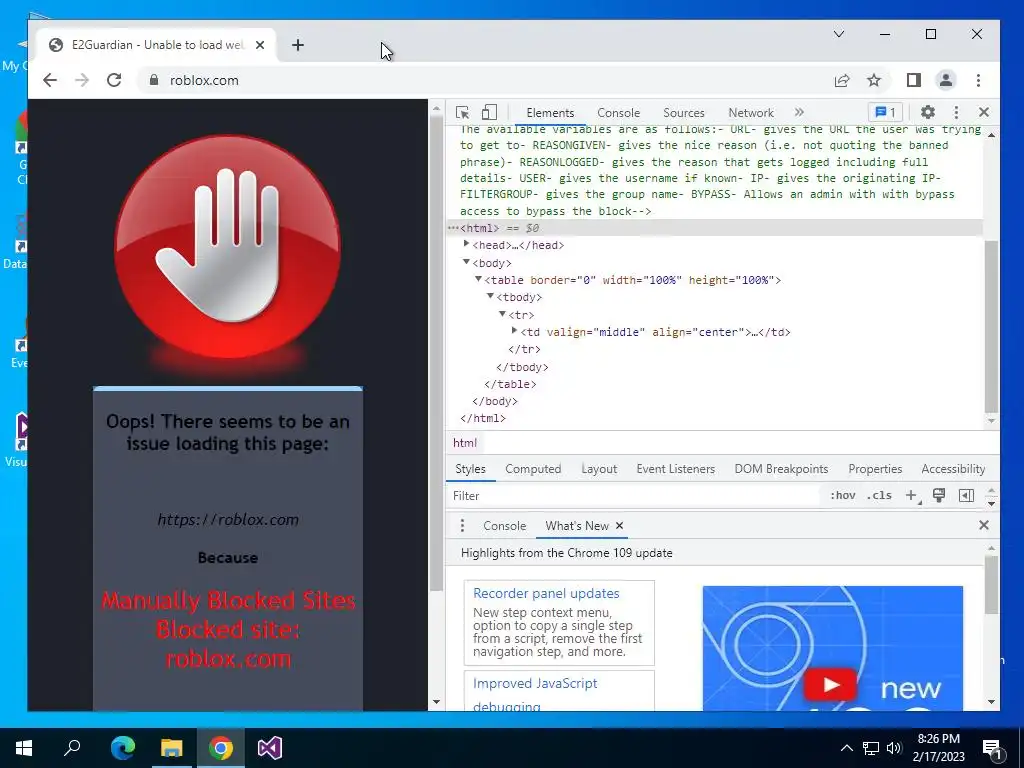Viewport: 1024px width, 768px height.
Task: Open the Improved JavaScript debugging link
Action: tap(535, 694)
